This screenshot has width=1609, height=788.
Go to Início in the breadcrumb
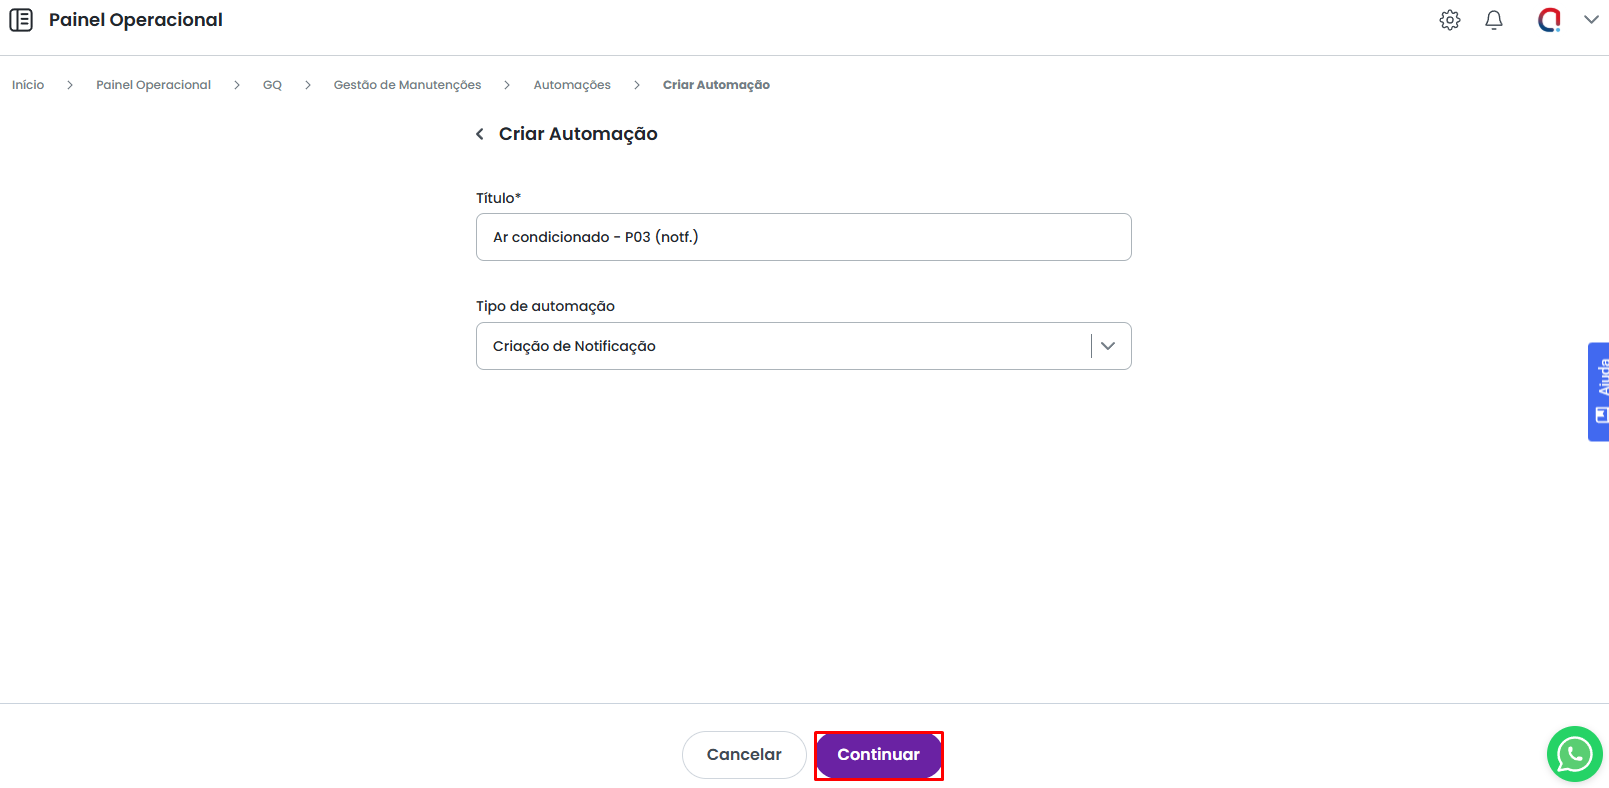(x=28, y=85)
